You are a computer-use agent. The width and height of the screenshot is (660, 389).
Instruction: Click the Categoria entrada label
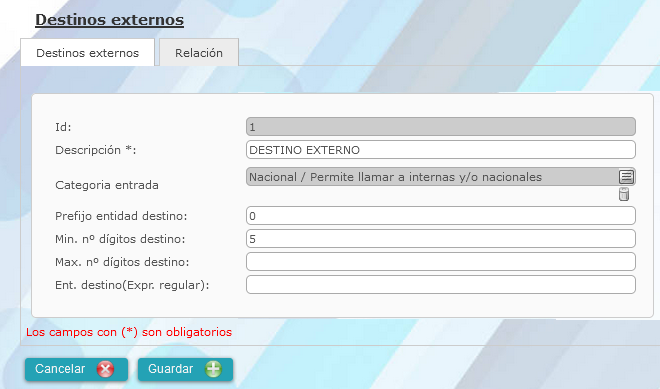107,185
